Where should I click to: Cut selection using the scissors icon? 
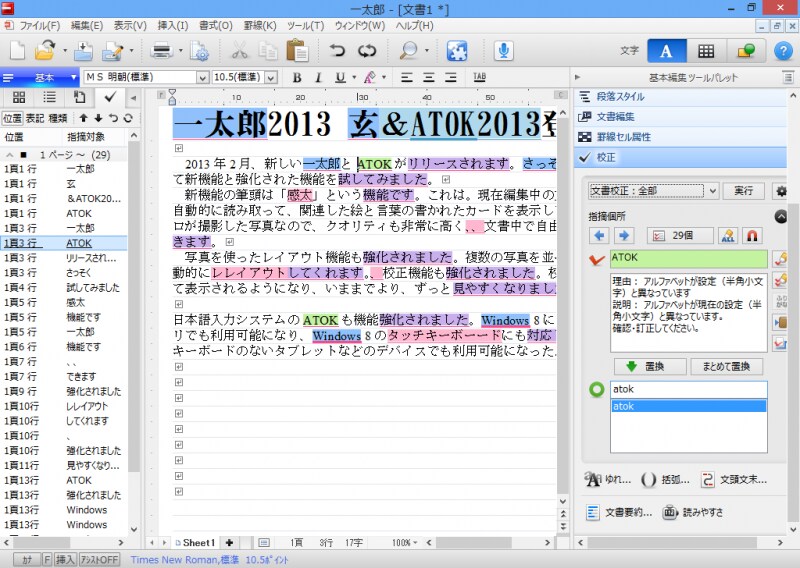[x=239, y=51]
